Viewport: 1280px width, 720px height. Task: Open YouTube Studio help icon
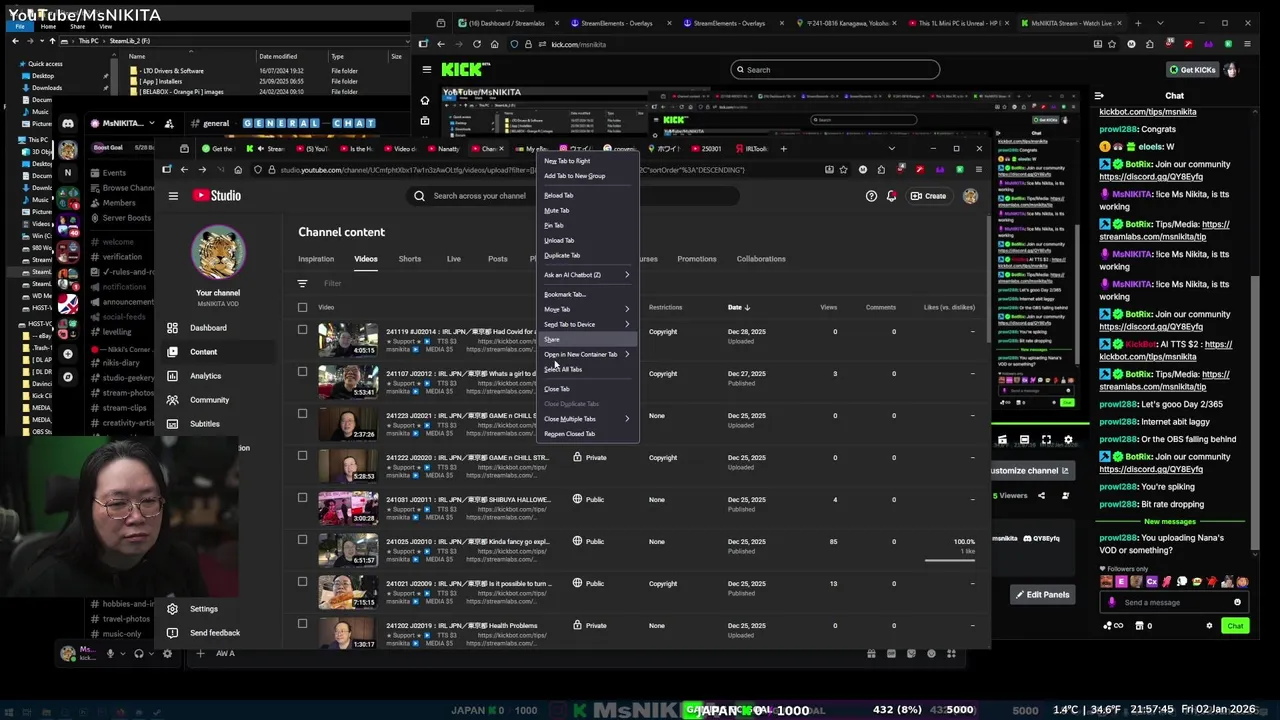871,196
